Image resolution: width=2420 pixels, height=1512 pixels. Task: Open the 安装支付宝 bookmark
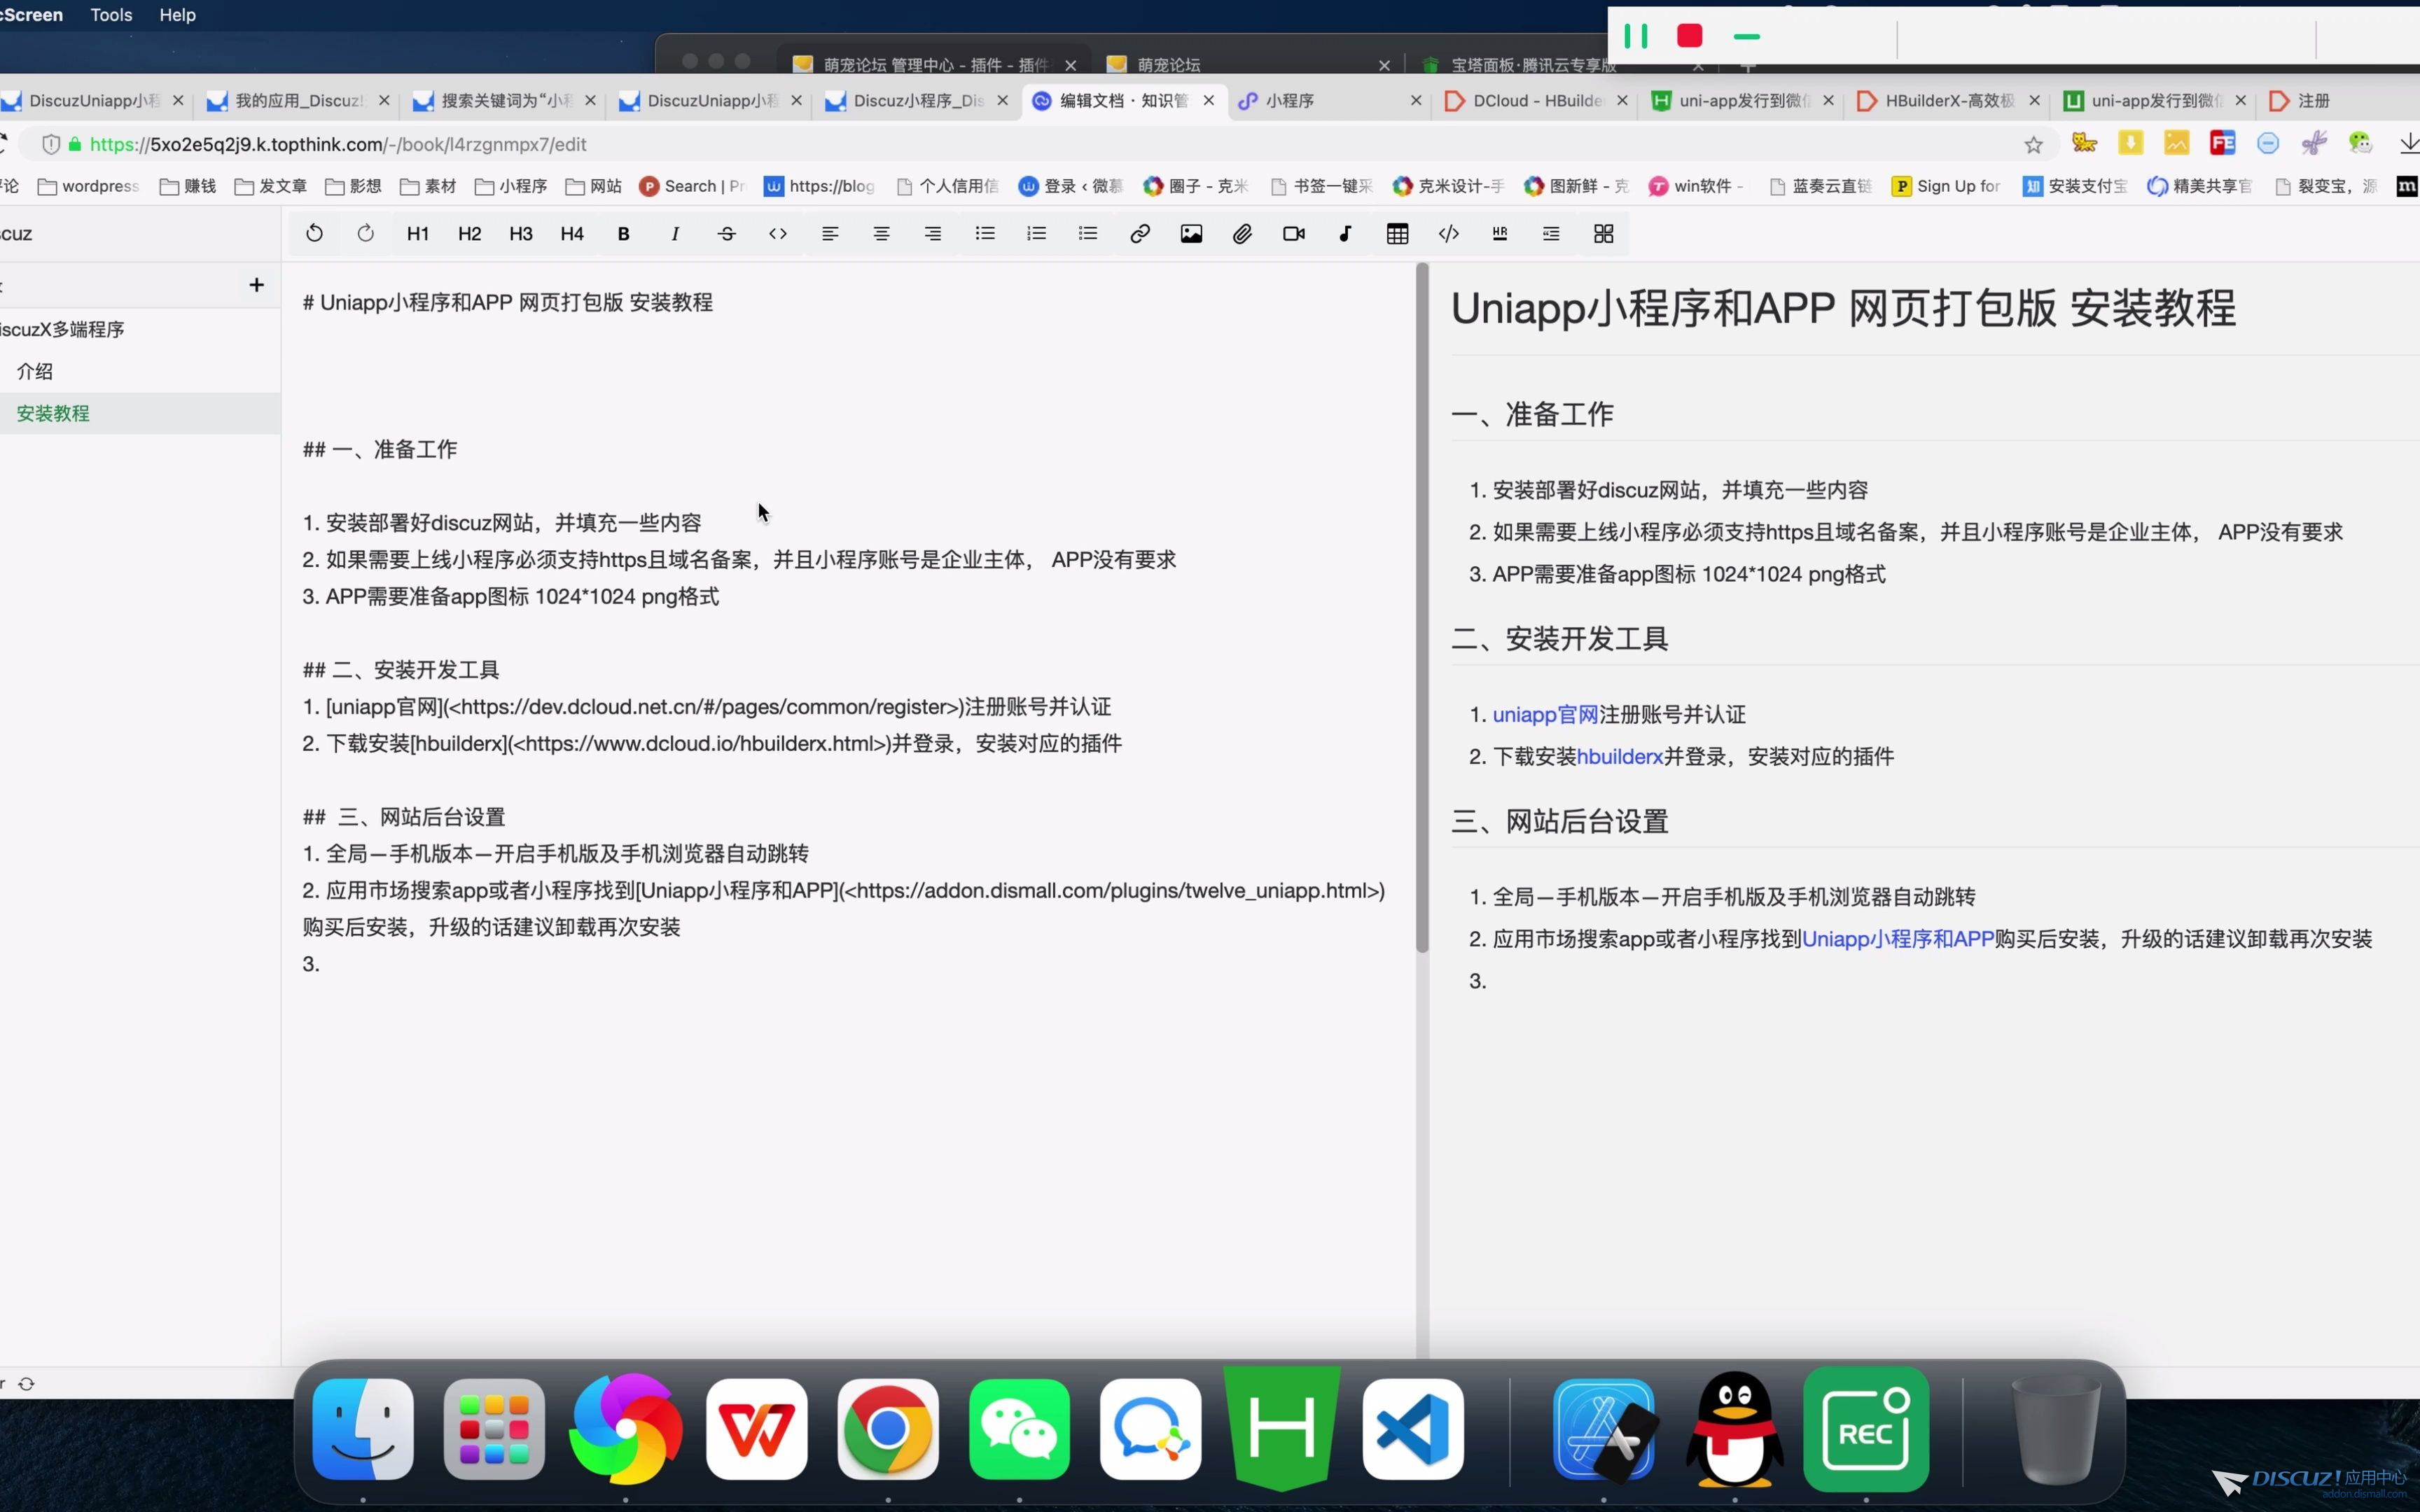(2075, 186)
